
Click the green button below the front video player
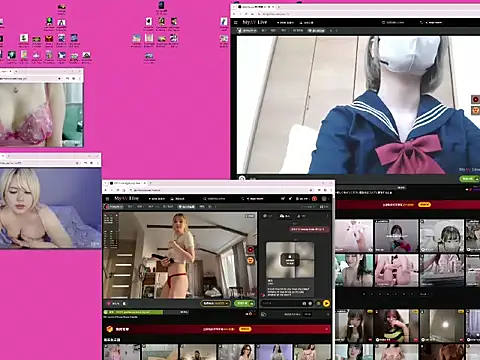point(244,303)
